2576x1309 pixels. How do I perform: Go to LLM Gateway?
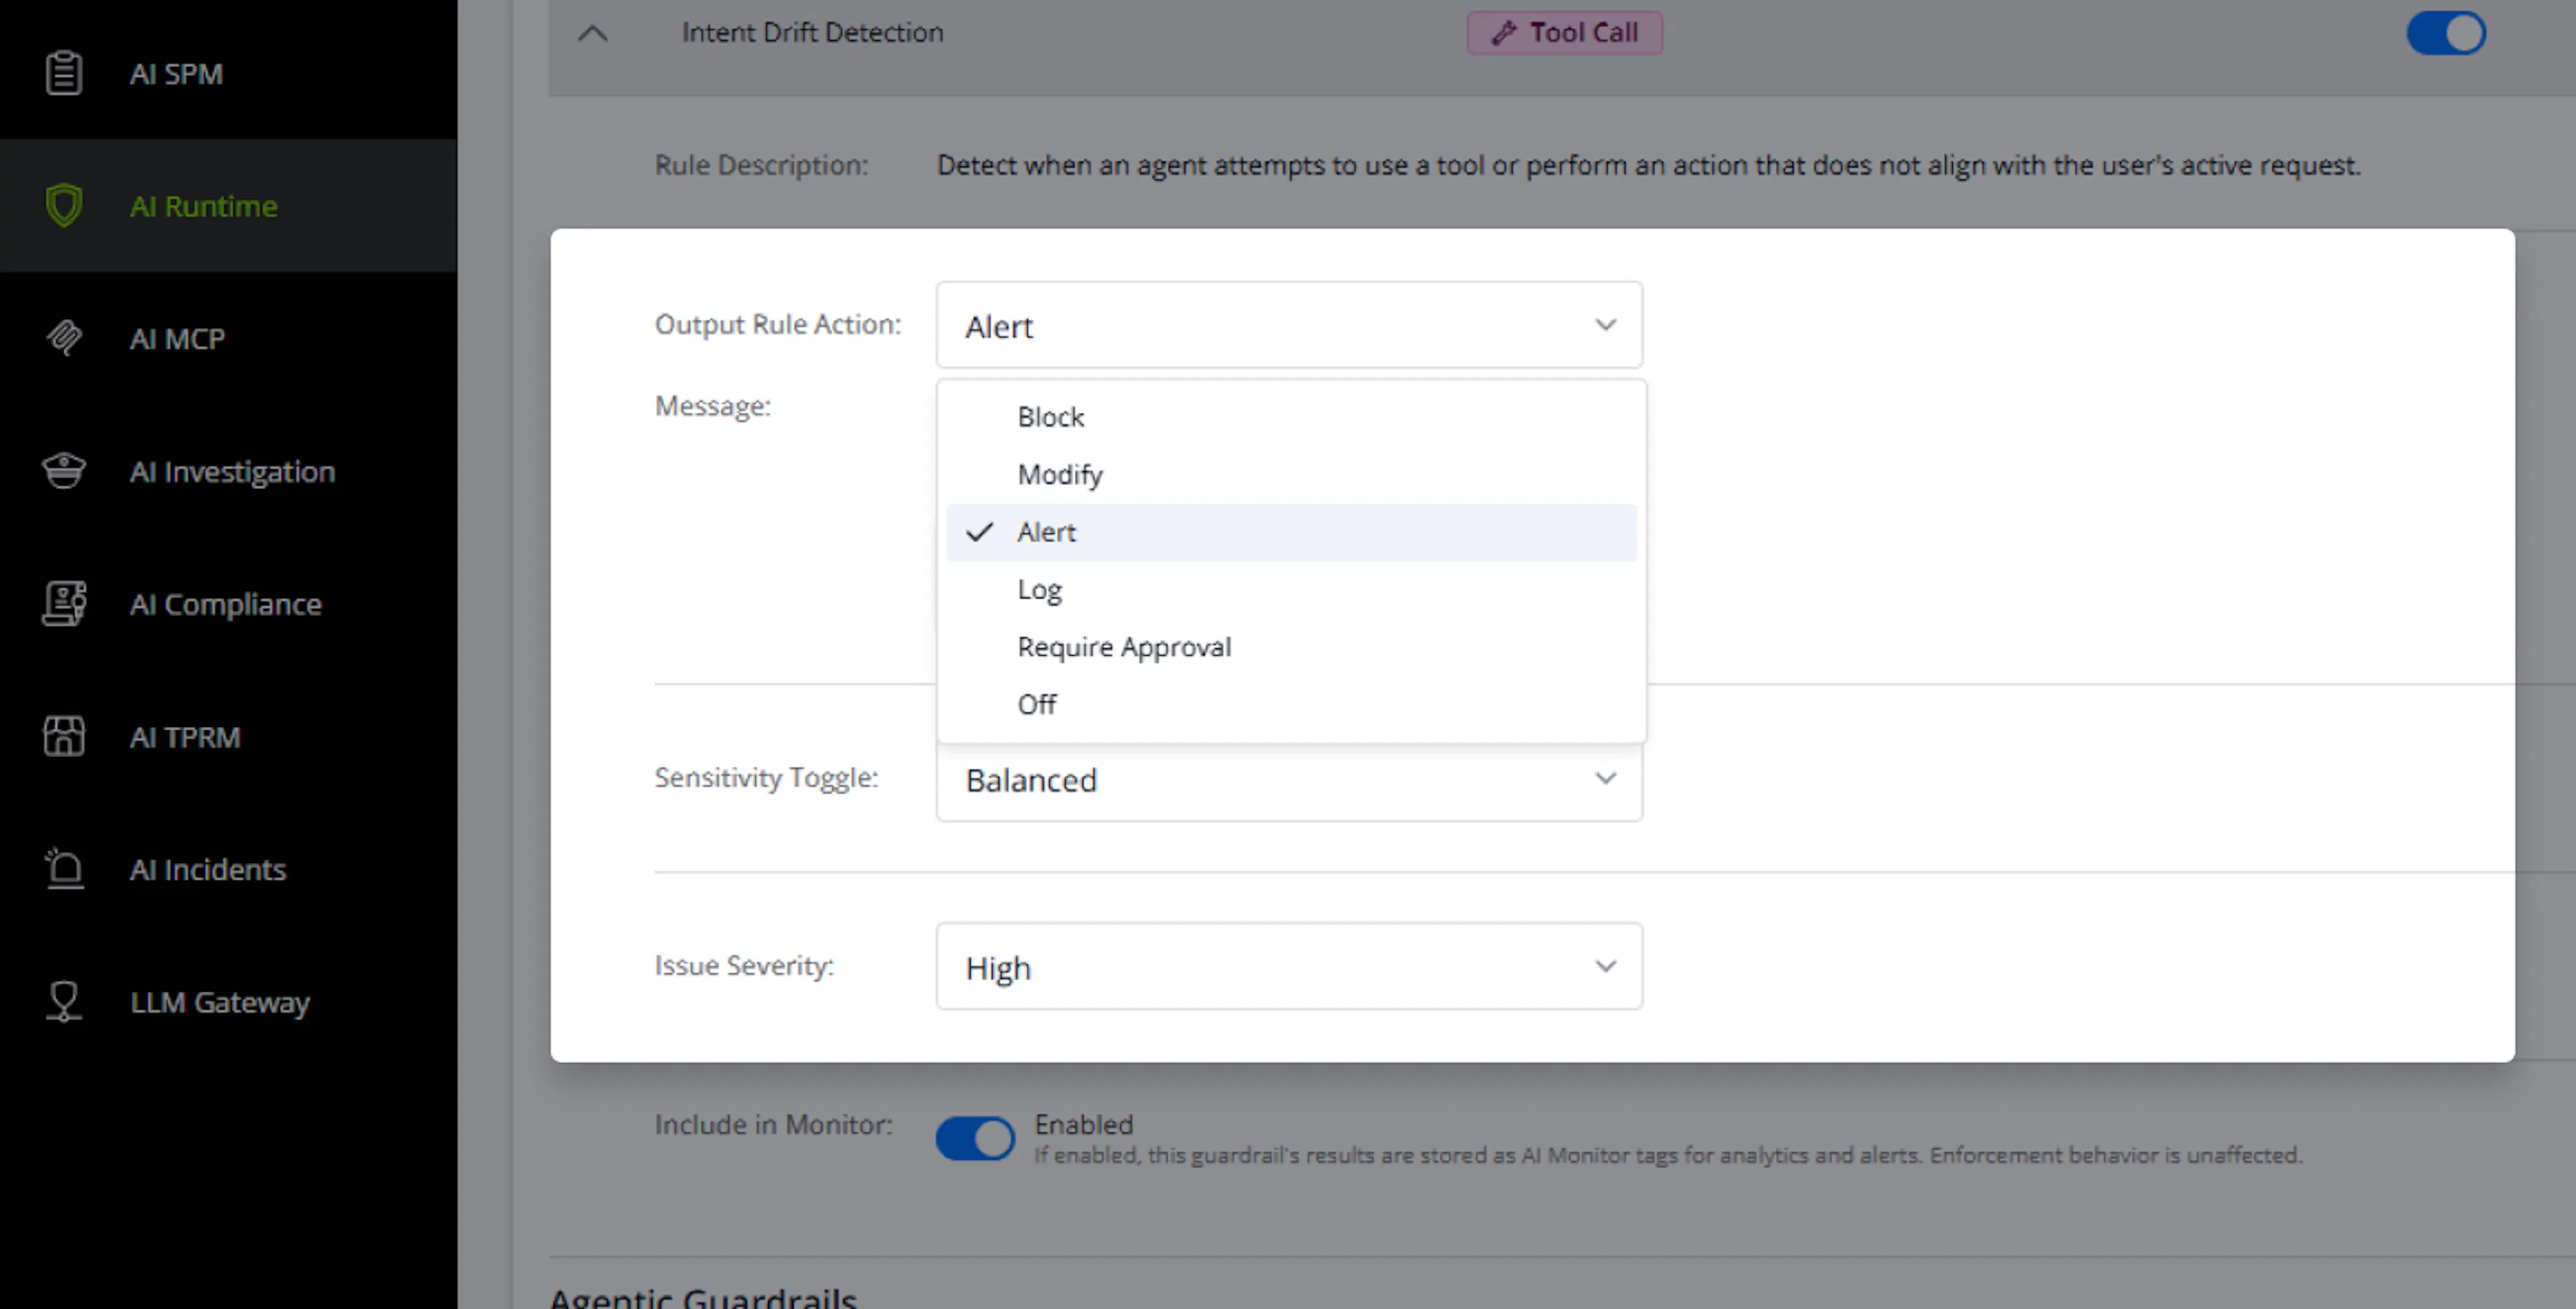click(229, 1001)
